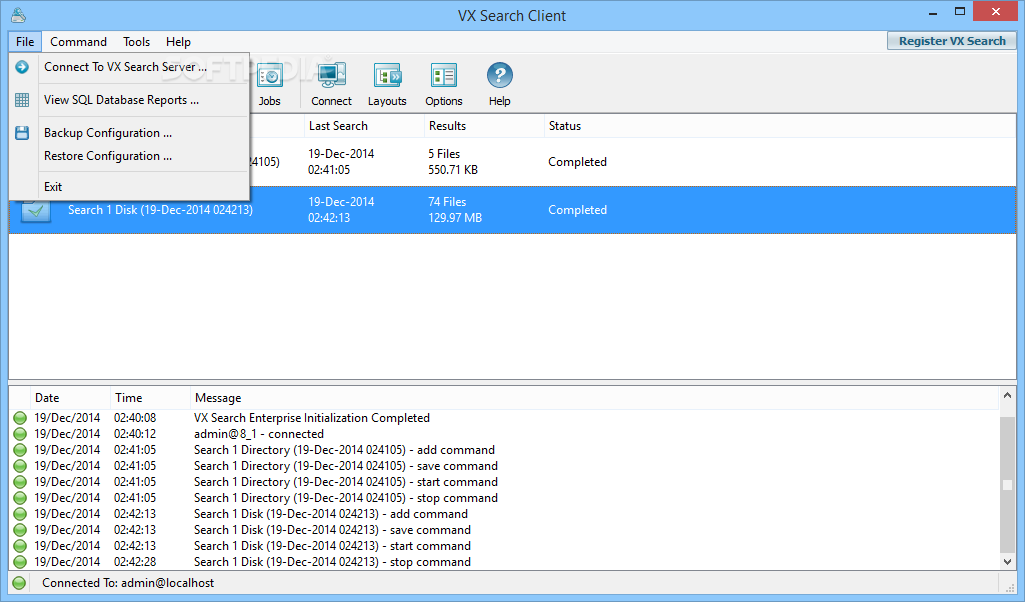Image resolution: width=1025 pixels, height=602 pixels.
Task: Click the log panel scrollbar thumb
Action: click(x=1007, y=485)
